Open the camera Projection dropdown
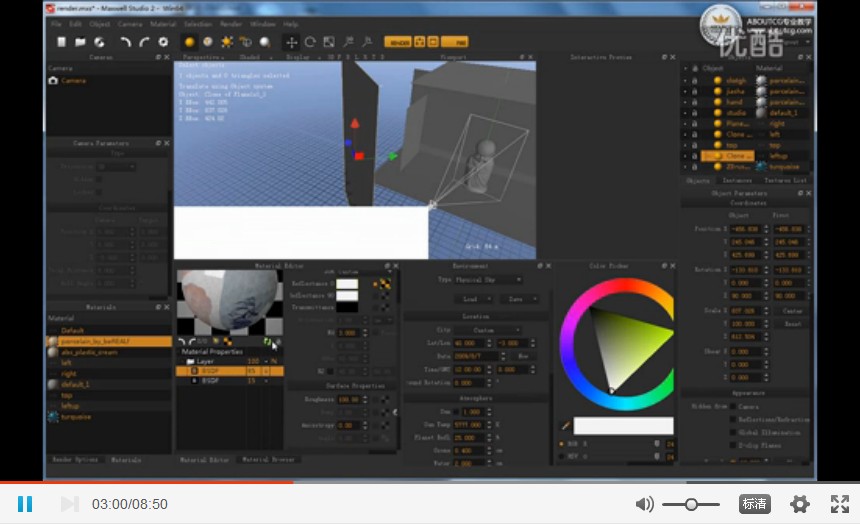Image resolution: width=860 pixels, height=524 pixels. pyautogui.click(x=116, y=166)
